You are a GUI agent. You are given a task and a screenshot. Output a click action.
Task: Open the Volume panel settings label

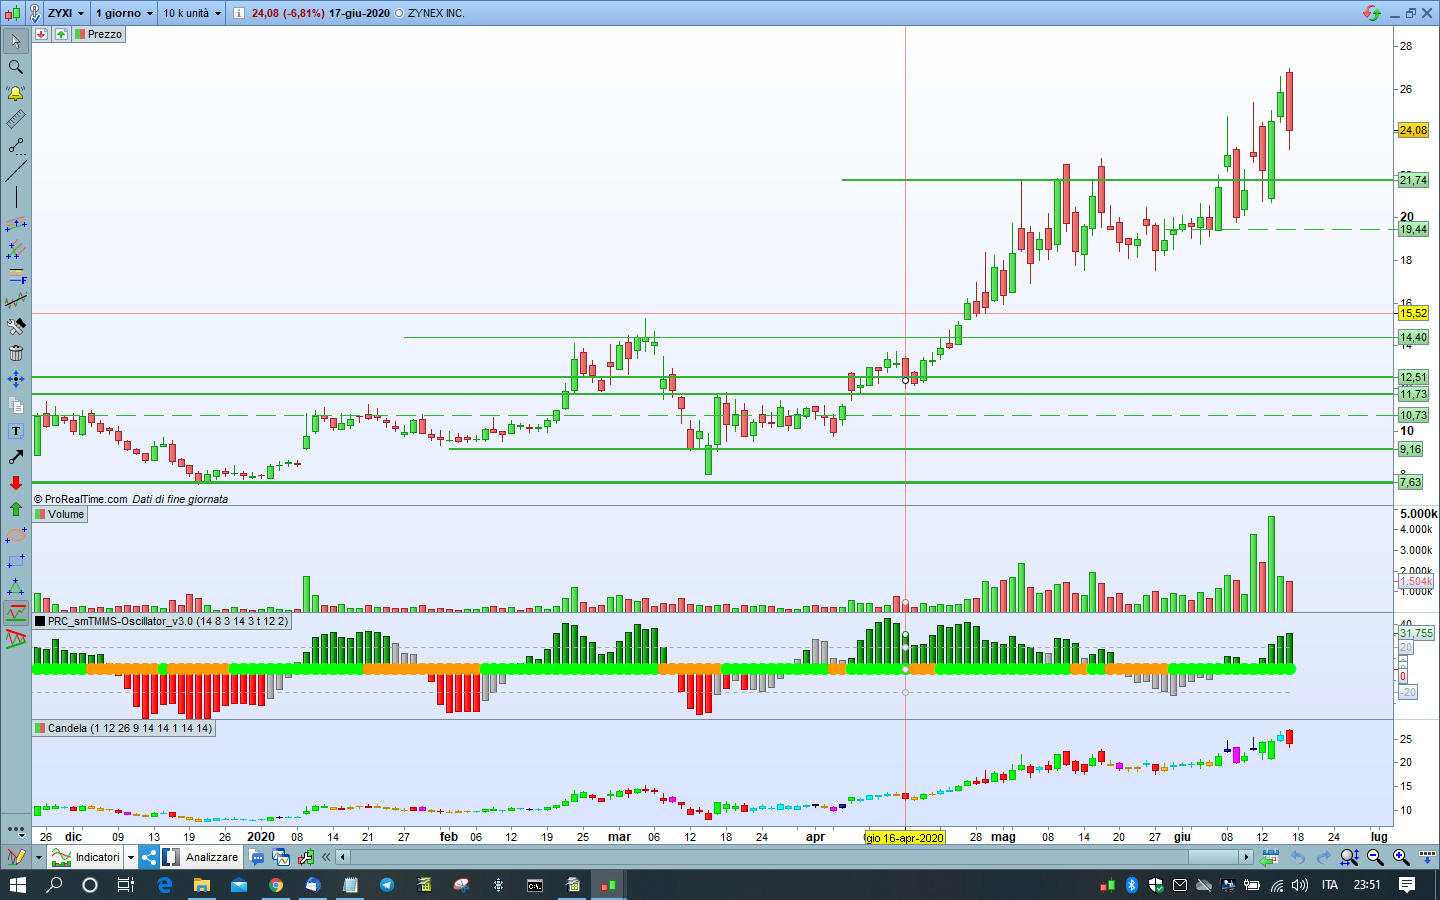coord(60,514)
